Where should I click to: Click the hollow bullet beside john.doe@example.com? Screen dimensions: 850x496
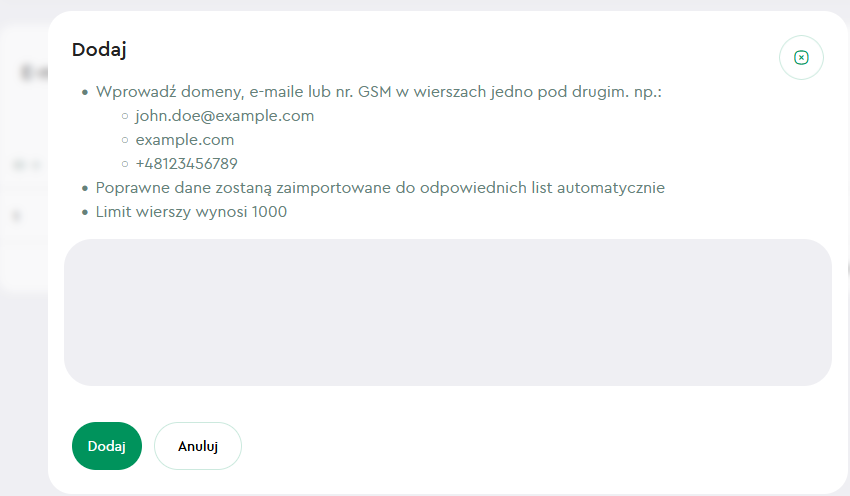tap(125, 116)
